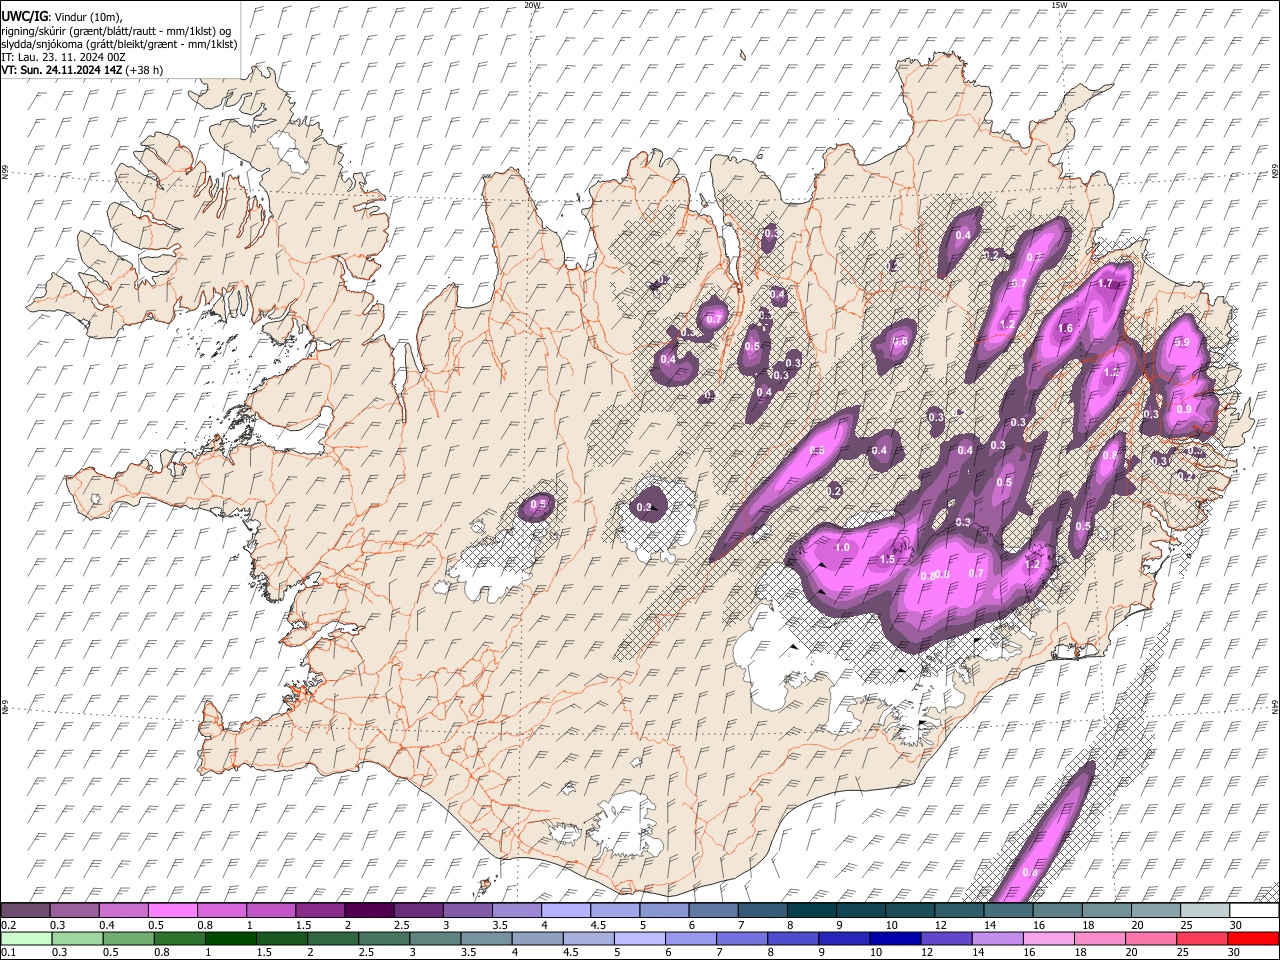Pick the bottom-row swatch starting at 2.5
Image resolution: width=1280 pixels, height=960 pixels.
384,938
